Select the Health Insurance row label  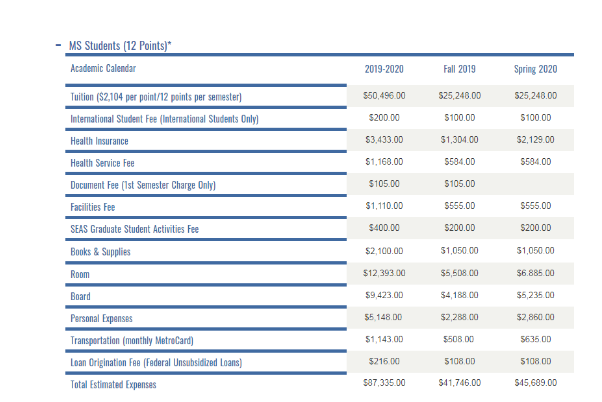pos(99,141)
